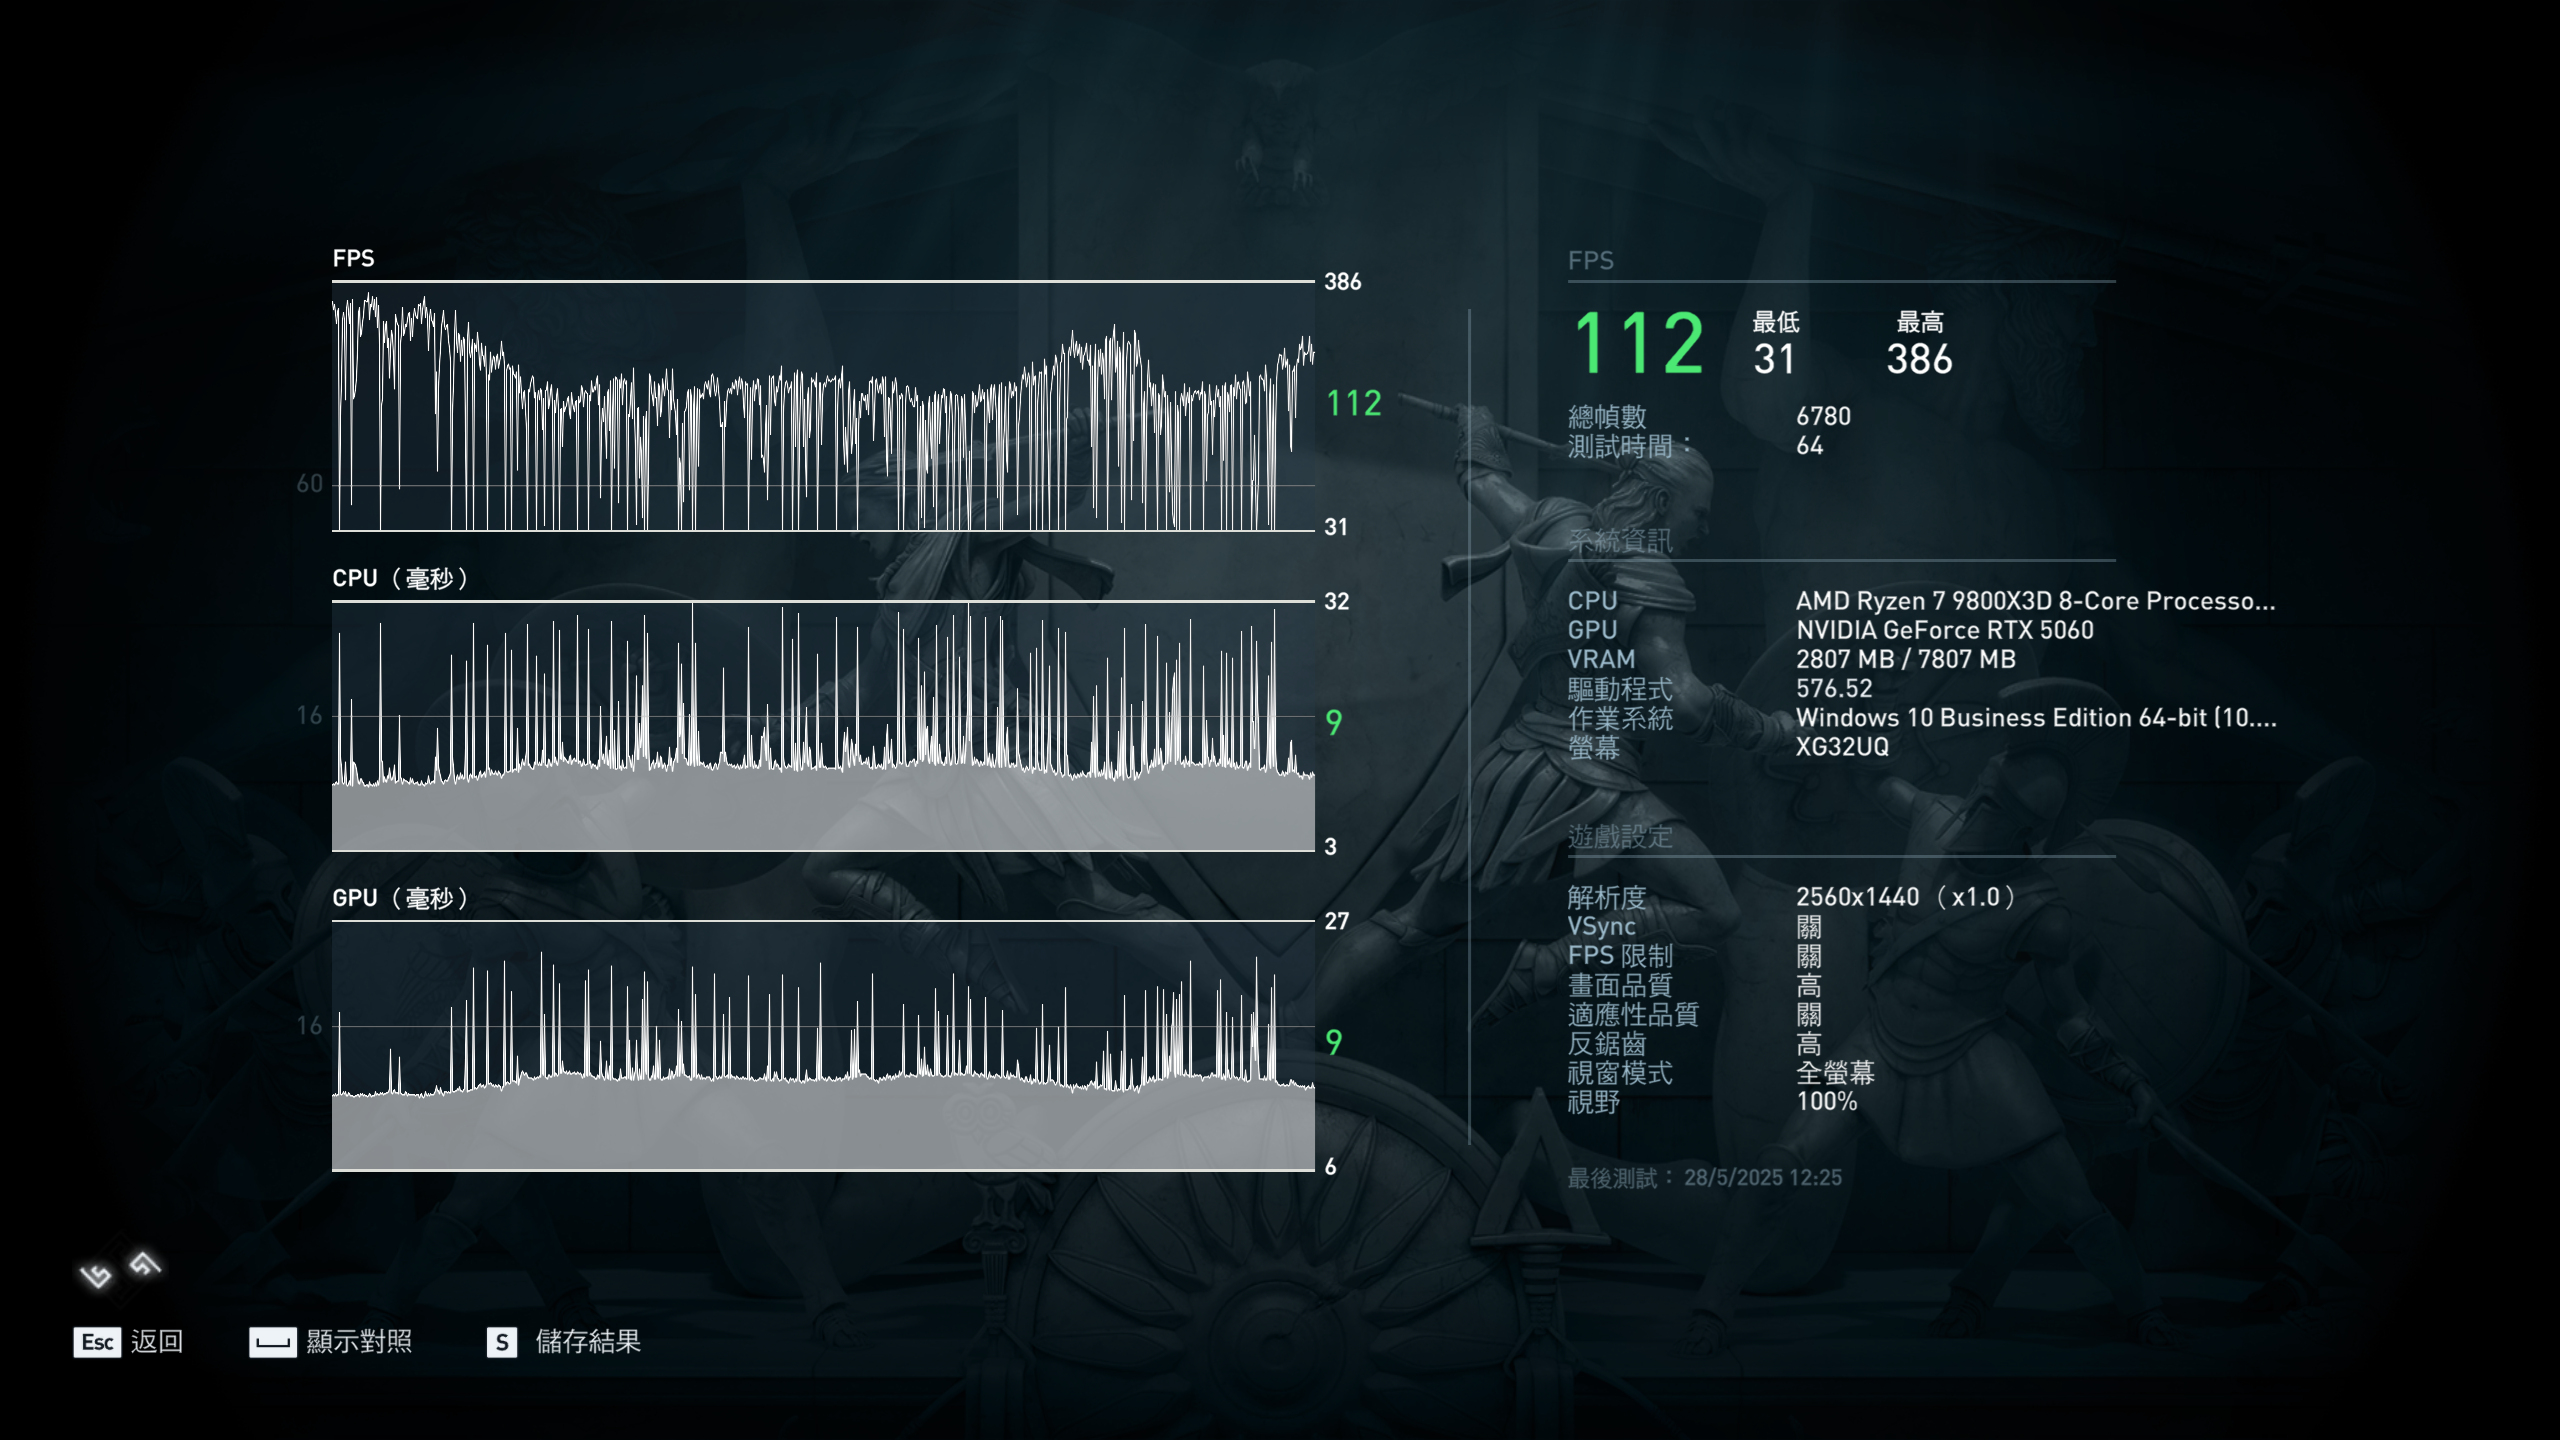This screenshot has width=2560, height=1440.
Task: Click the 全螢幕 window mode value
Action: pyautogui.click(x=1835, y=1073)
